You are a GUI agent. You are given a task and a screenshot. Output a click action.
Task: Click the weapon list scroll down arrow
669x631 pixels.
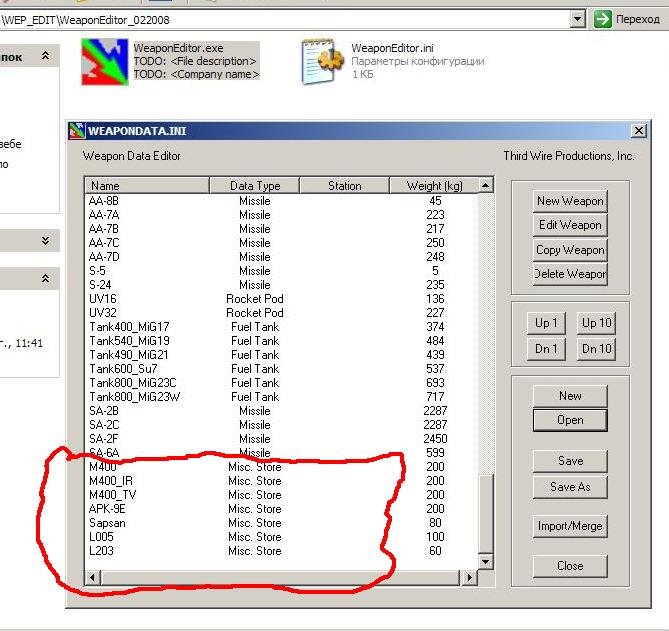[486, 561]
